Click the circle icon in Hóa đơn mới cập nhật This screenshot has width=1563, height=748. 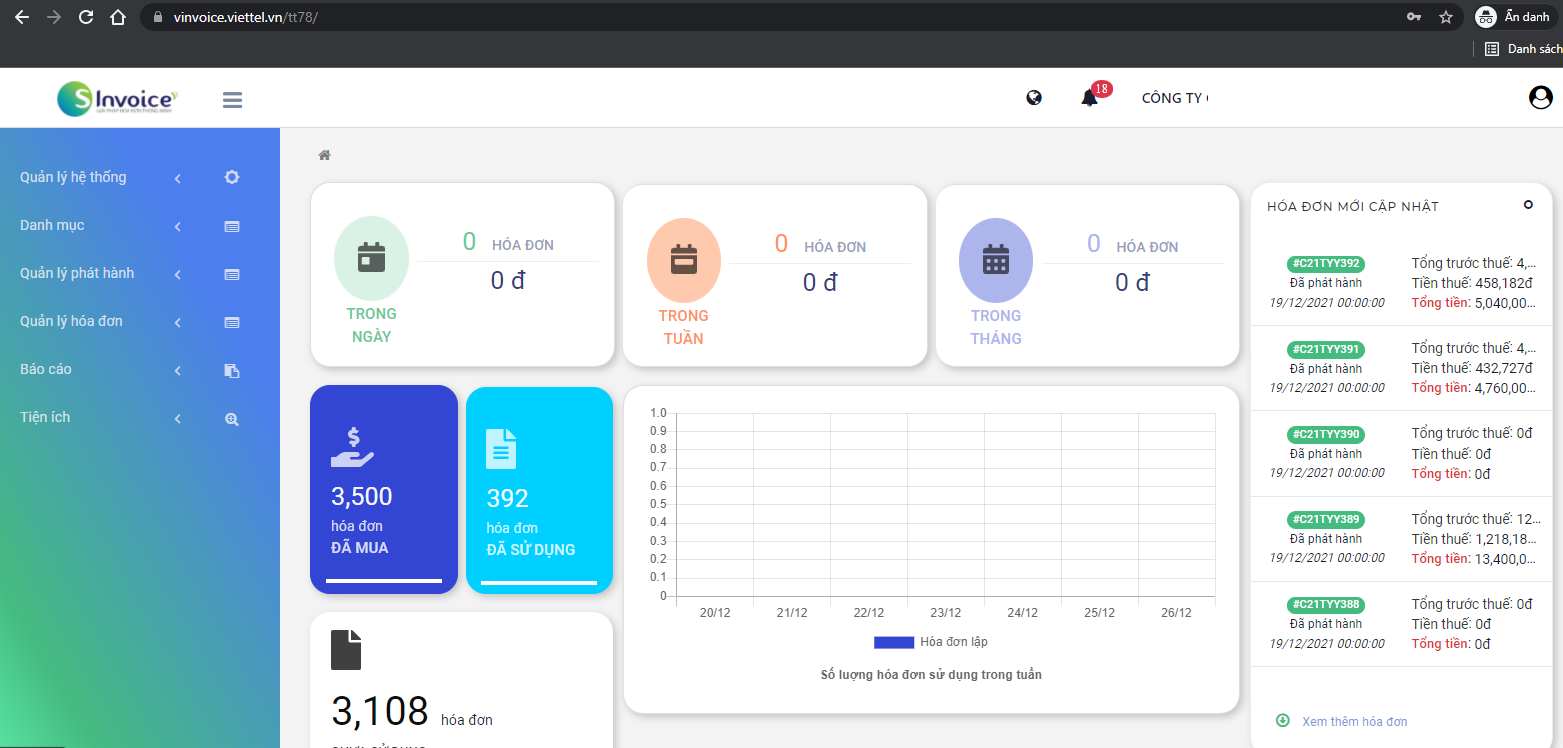tap(1528, 205)
